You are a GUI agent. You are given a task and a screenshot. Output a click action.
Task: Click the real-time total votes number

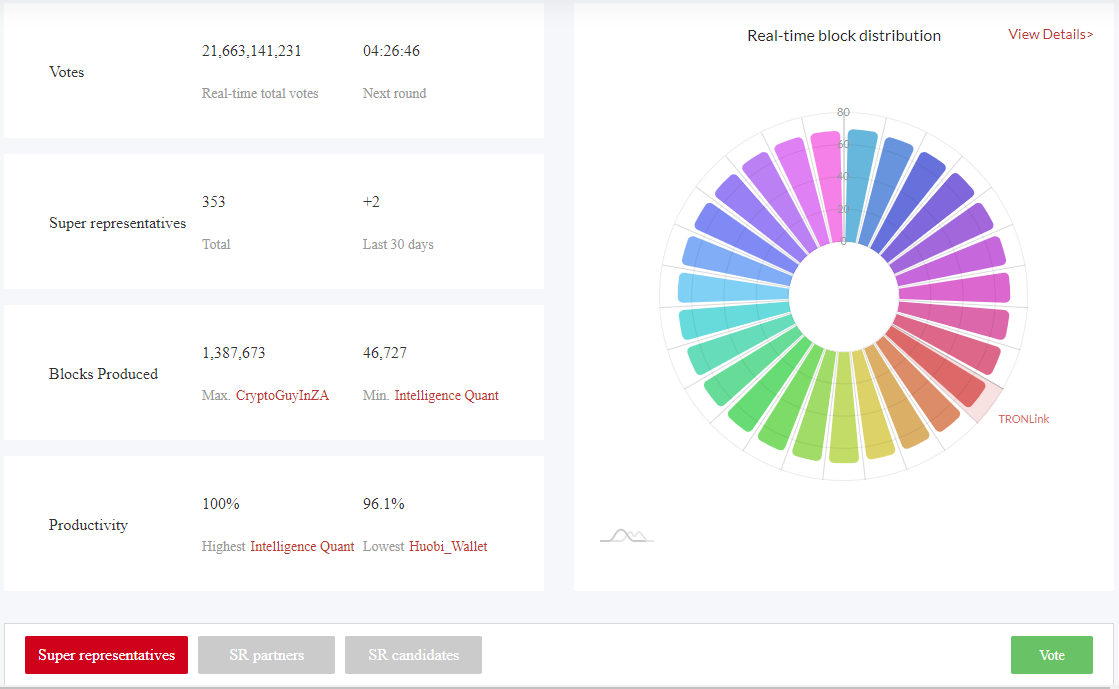point(251,51)
